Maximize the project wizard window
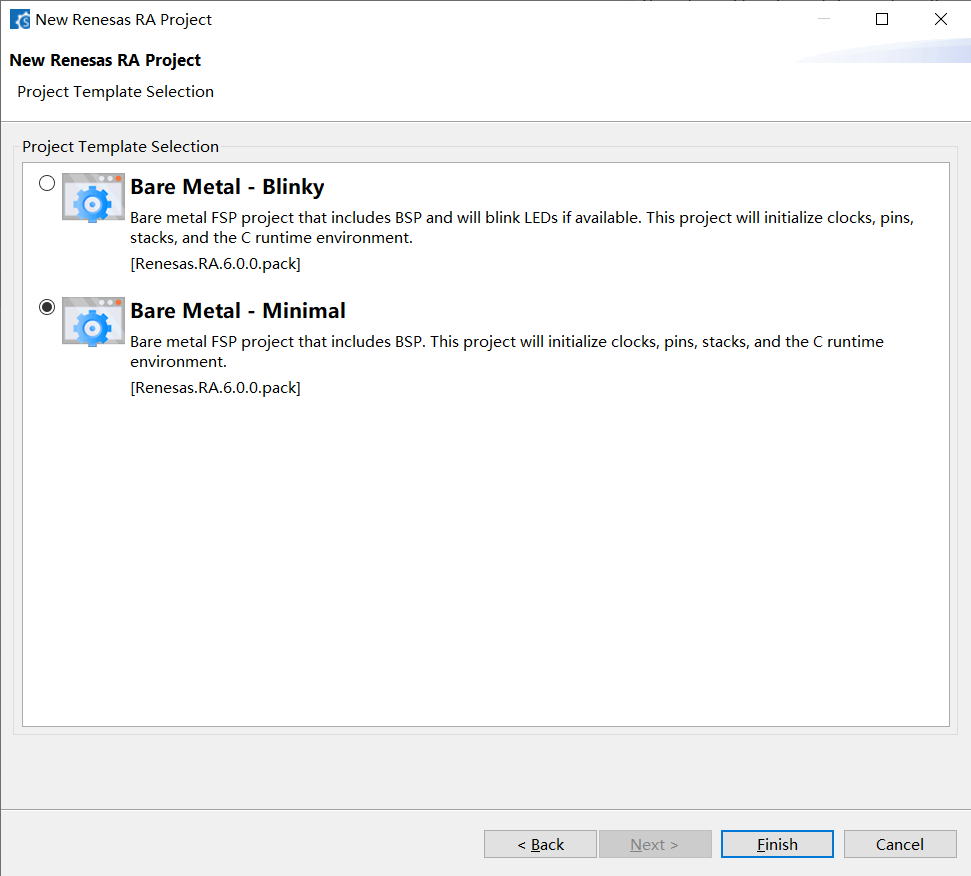This screenshot has height=876, width=971. click(x=882, y=19)
